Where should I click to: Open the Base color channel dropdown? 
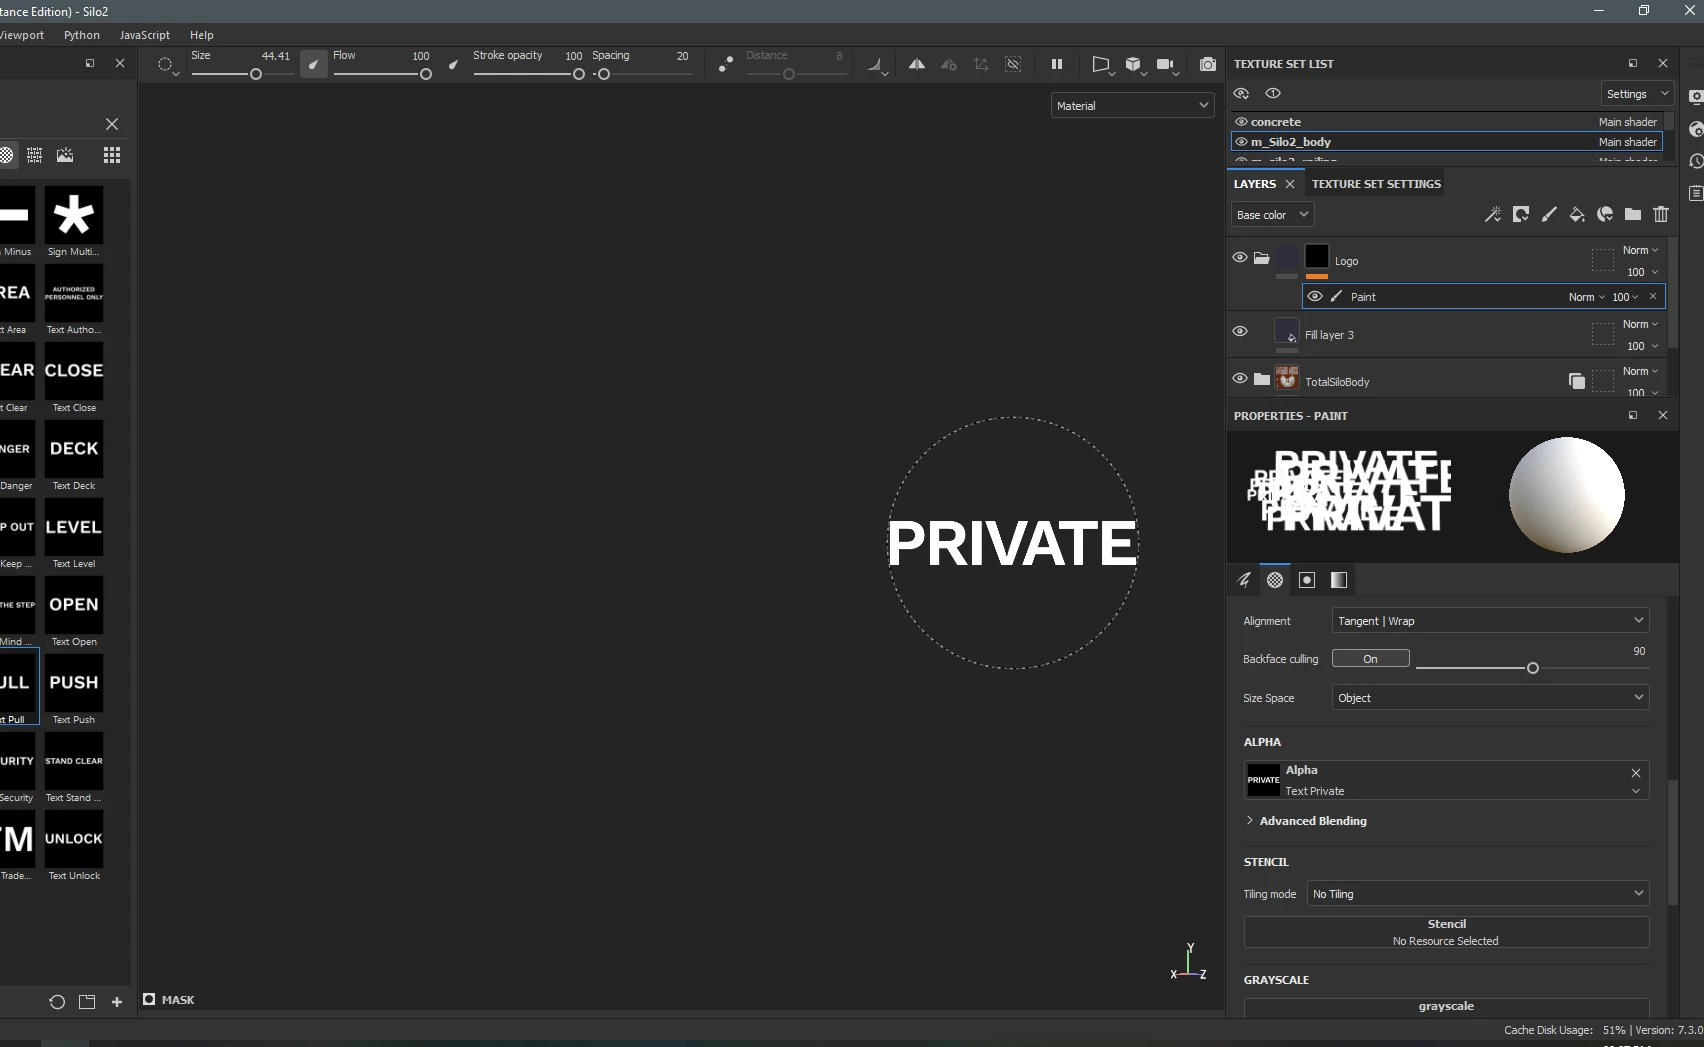click(1272, 214)
